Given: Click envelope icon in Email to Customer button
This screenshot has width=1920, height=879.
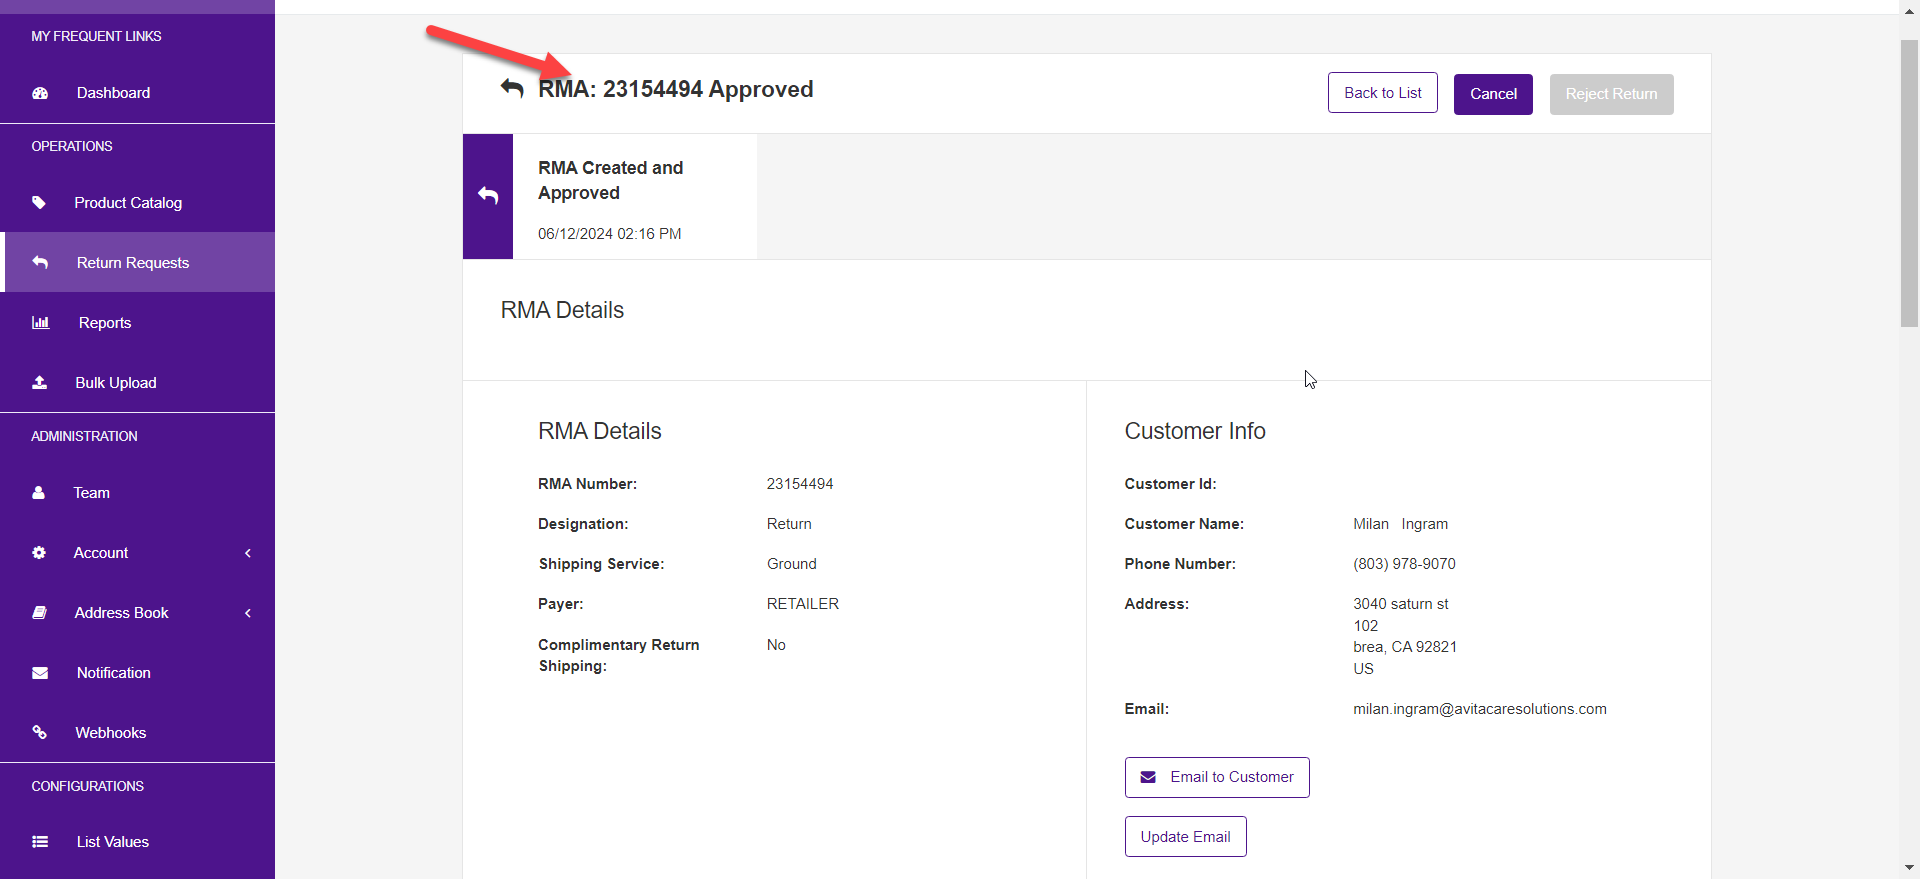Looking at the screenshot, I should coord(1148,777).
